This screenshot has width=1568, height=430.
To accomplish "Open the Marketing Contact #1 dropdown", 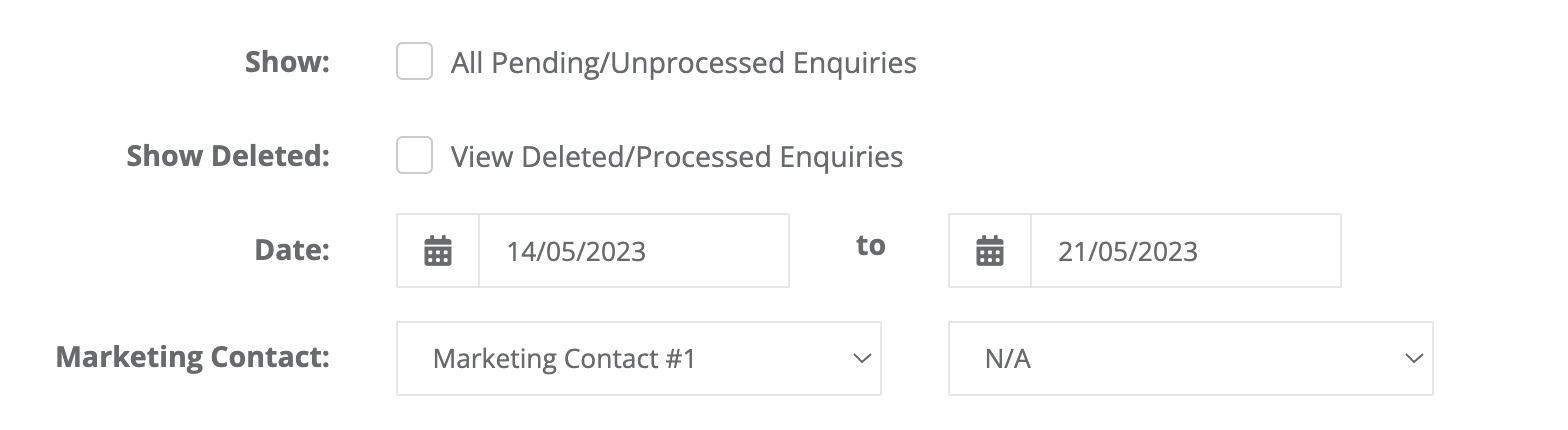I will pyautogui.click(x=639, y=358).
